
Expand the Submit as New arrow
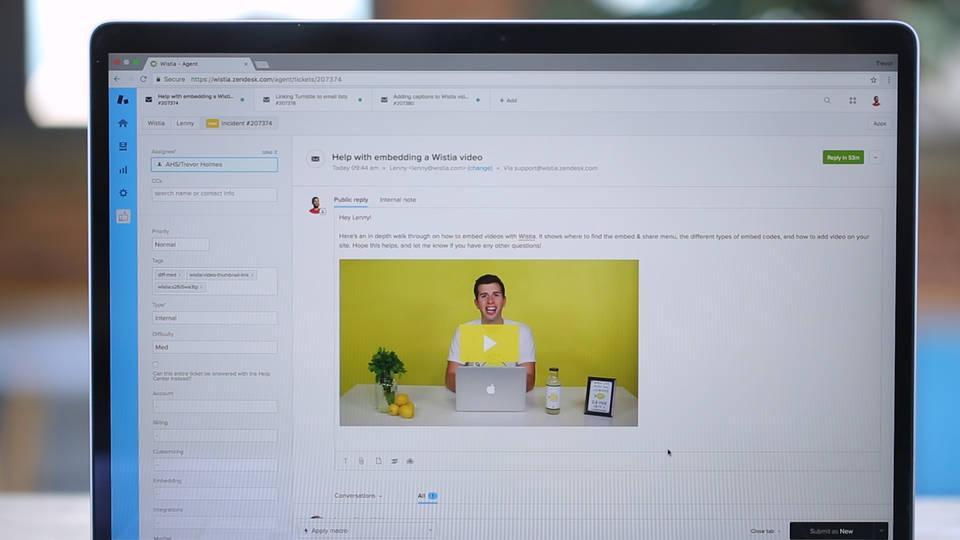point(881,531)
